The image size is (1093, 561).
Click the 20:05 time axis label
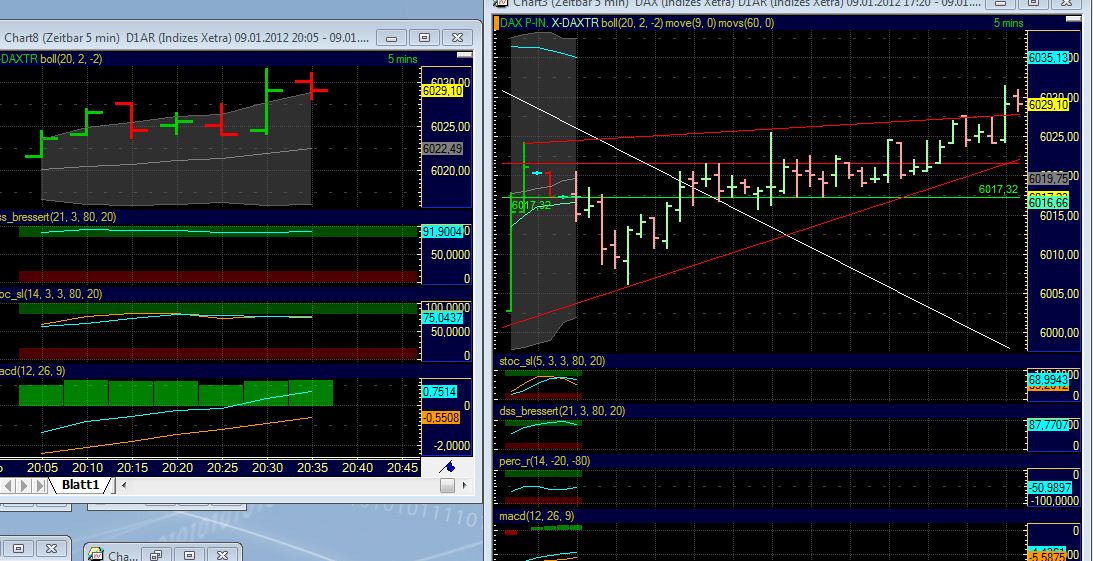[x=42, y=468]
